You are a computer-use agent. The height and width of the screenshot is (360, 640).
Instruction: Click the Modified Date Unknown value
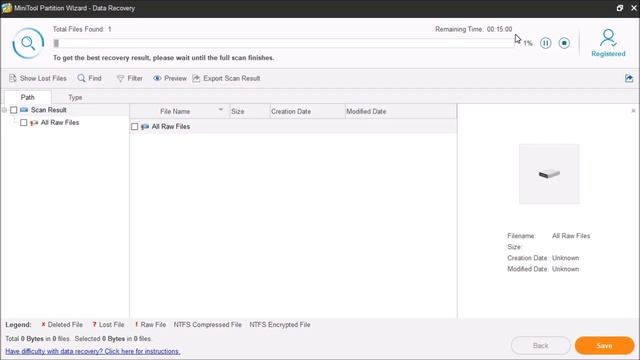point(565,269)
